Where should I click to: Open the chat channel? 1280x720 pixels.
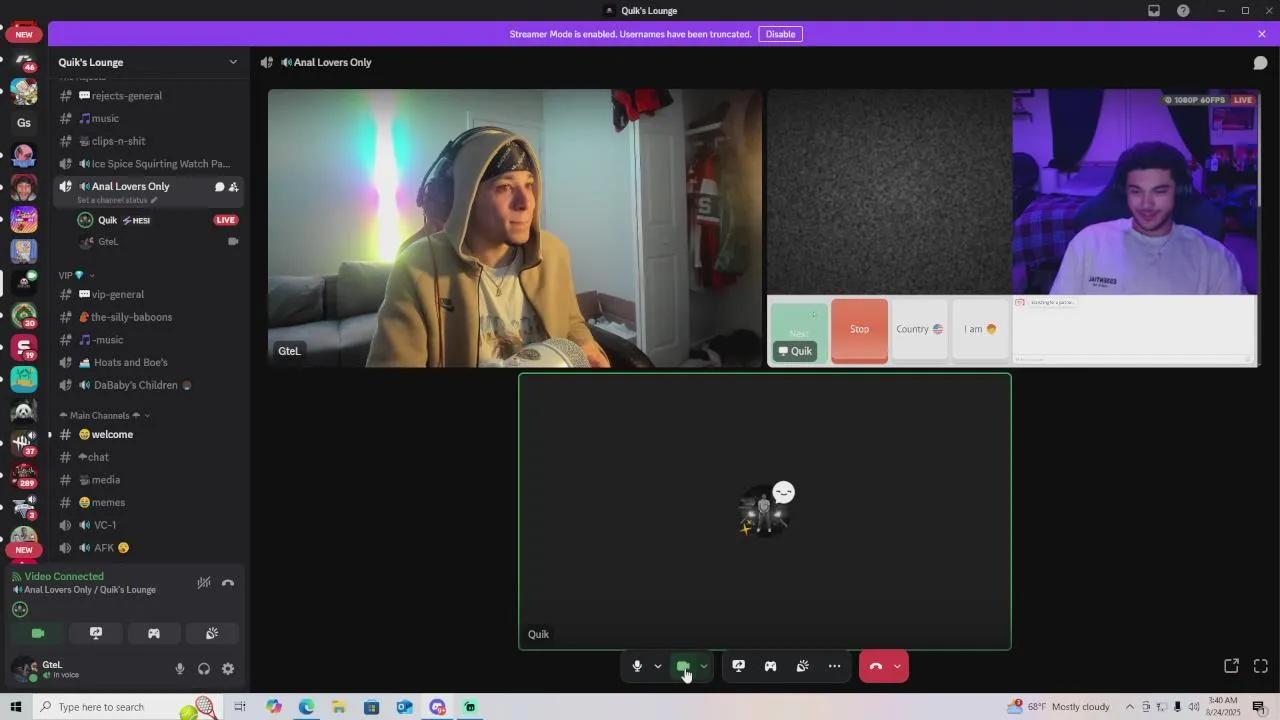150,457
